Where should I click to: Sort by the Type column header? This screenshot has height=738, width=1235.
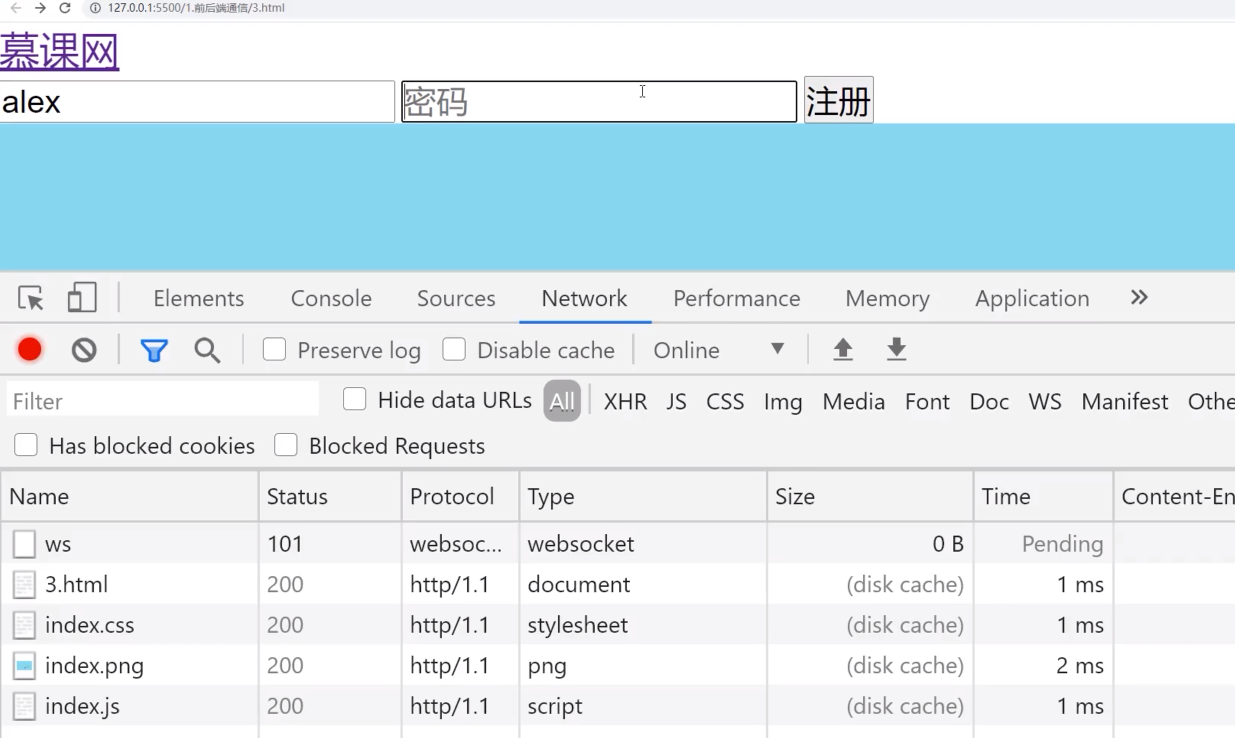[x=643, y=496]
